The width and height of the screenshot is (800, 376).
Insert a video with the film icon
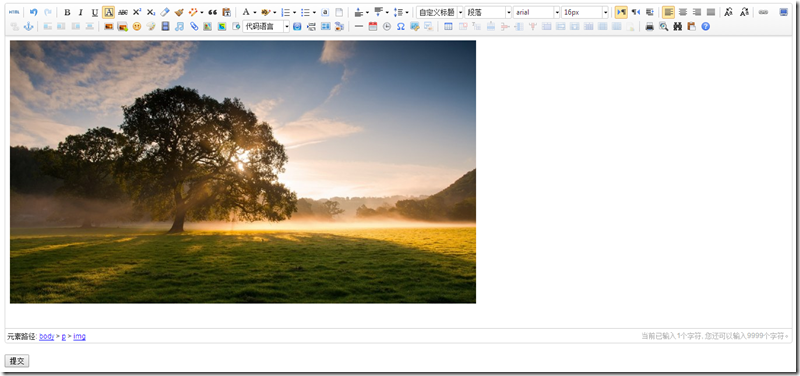165,27
